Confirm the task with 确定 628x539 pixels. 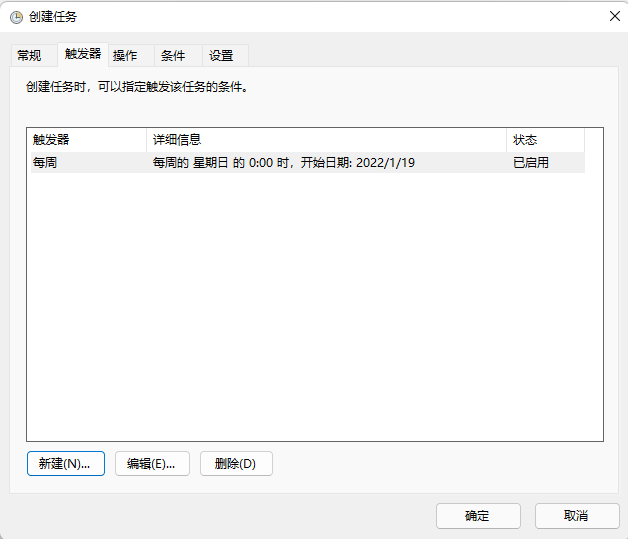pyautogui.click(x=478, y=516)
